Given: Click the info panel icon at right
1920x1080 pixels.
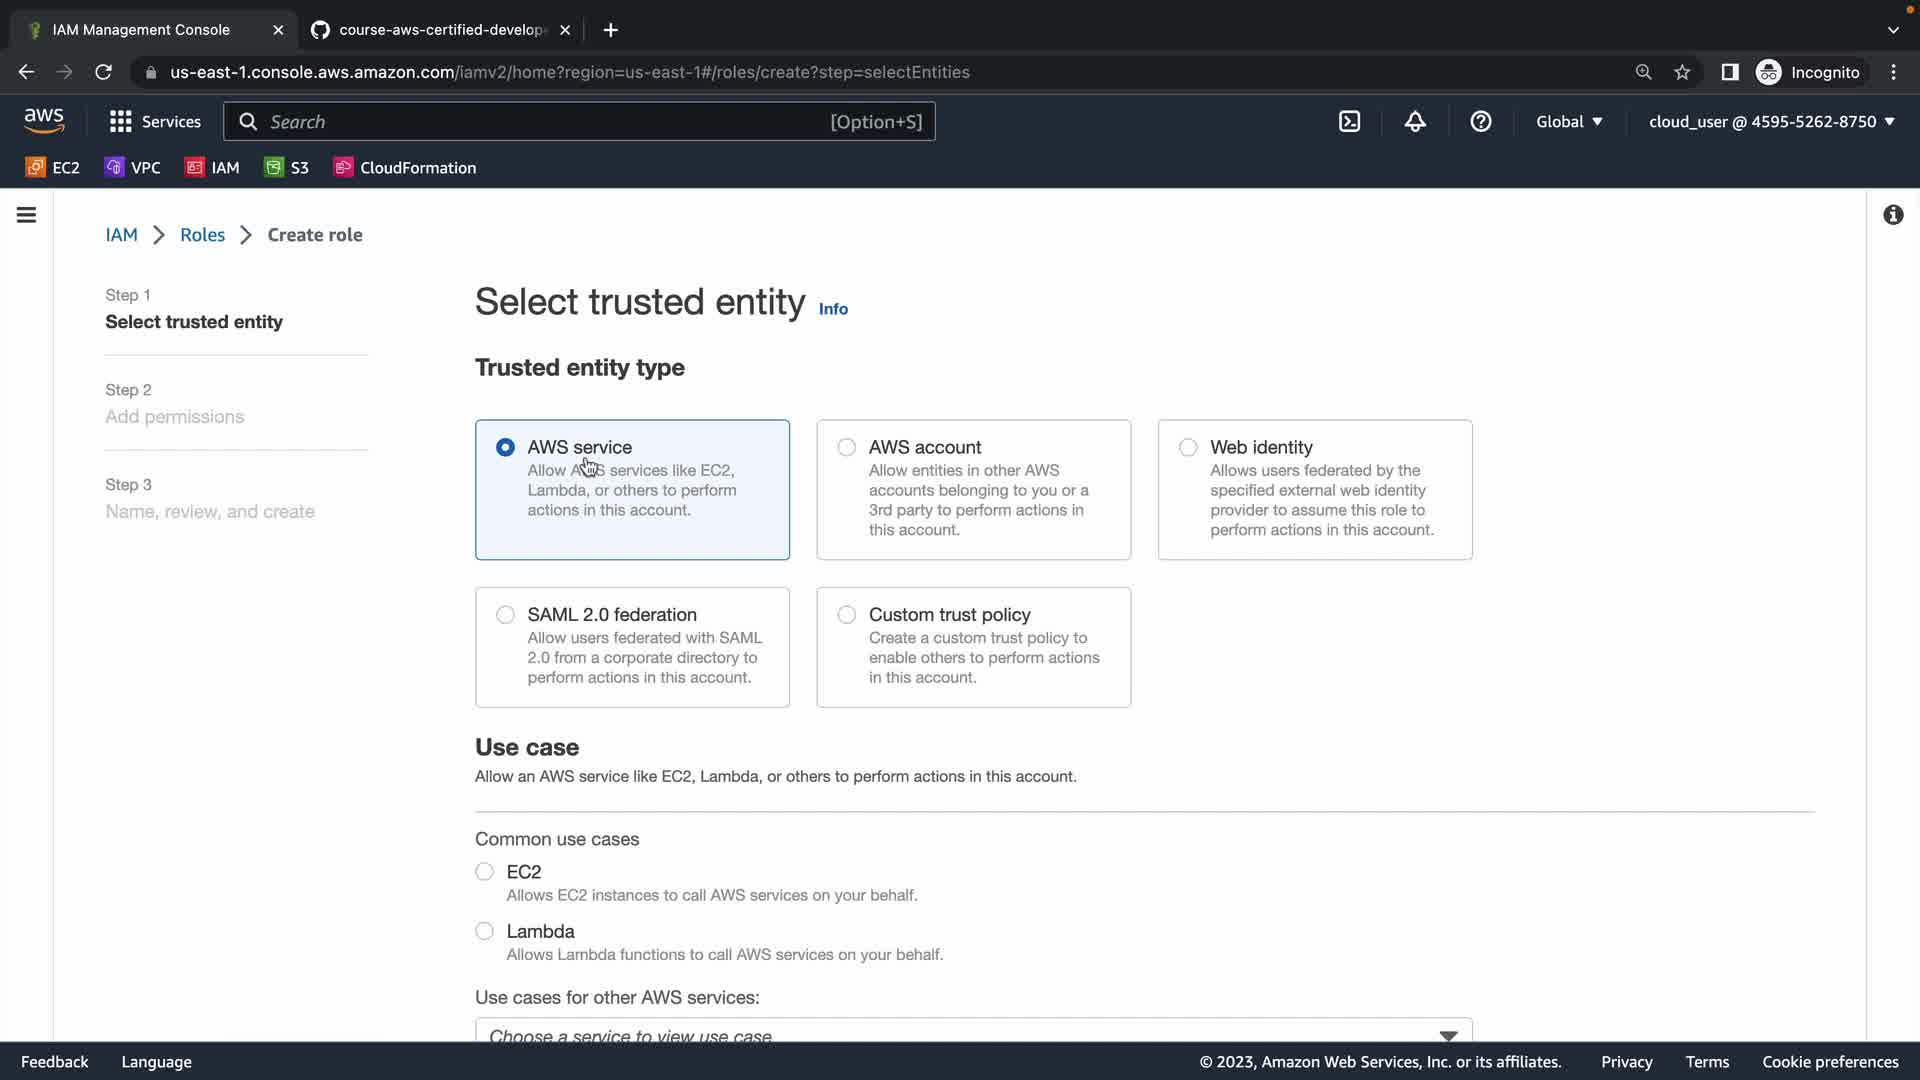Looking at the screenshot, I should coord(1893,215).
